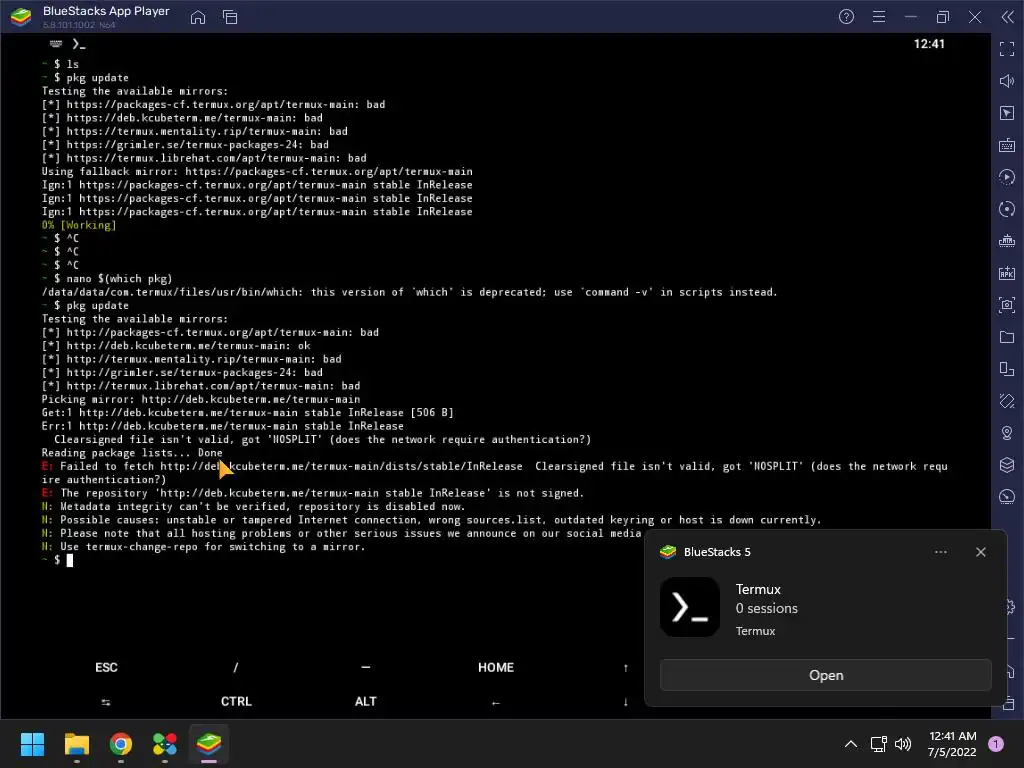Click the Install APK icon
The width and height of the screenshot is (1024, 768).
point(1007,273)
